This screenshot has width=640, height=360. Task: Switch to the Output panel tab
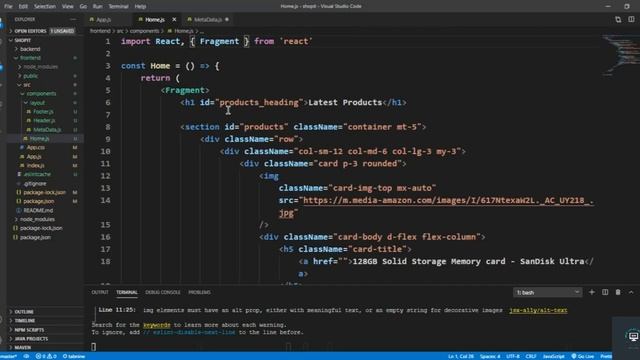tap(100, 292)
